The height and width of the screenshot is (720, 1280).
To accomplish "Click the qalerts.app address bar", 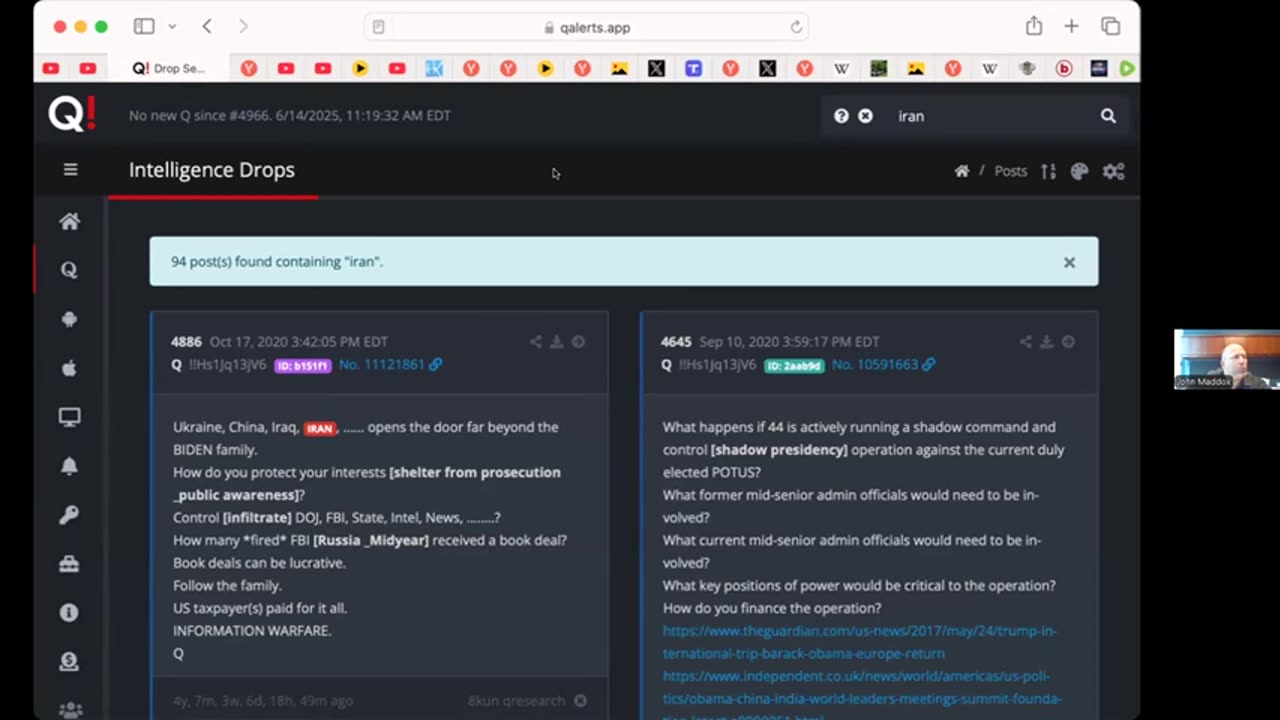I will [587, 28].
